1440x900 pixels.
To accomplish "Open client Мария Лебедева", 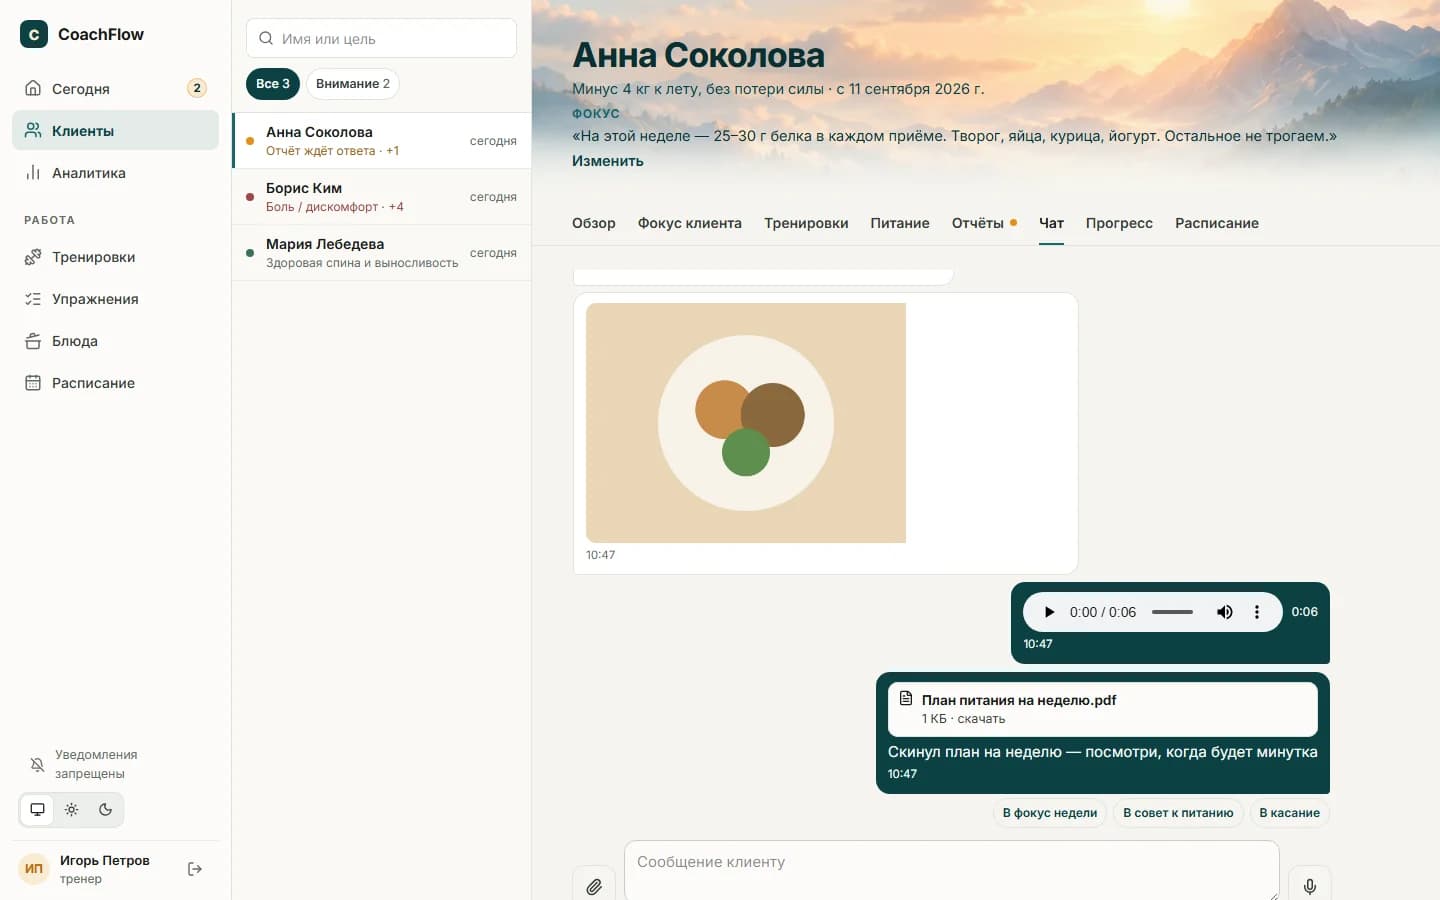I will [382, 253].
